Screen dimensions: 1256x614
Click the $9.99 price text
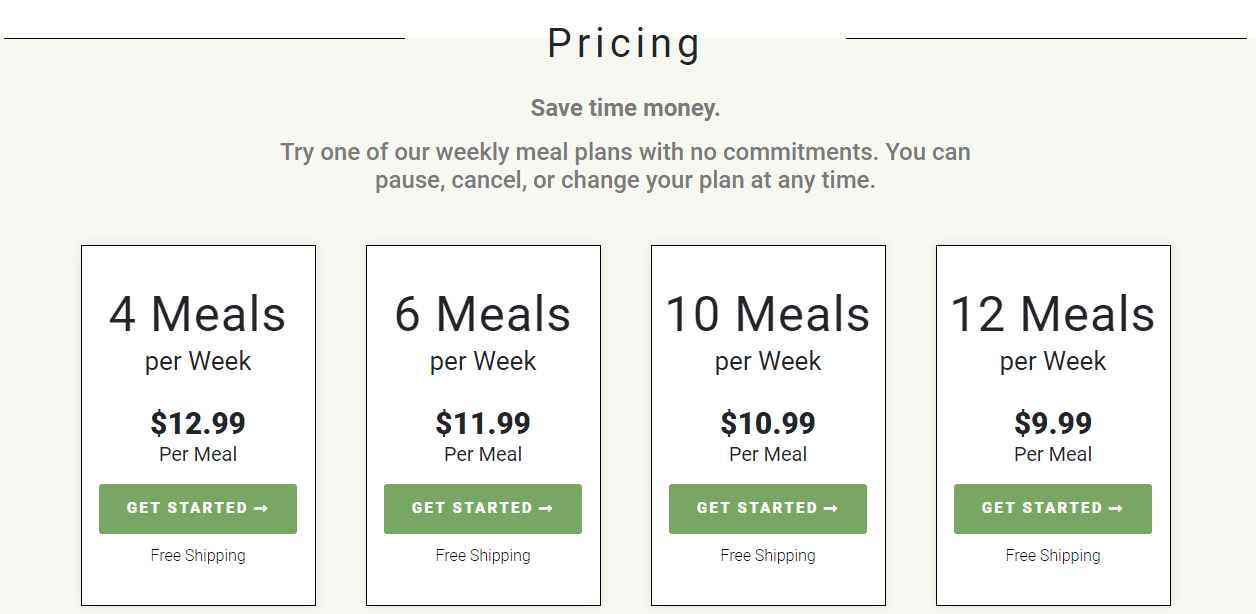click(1053, 423)
